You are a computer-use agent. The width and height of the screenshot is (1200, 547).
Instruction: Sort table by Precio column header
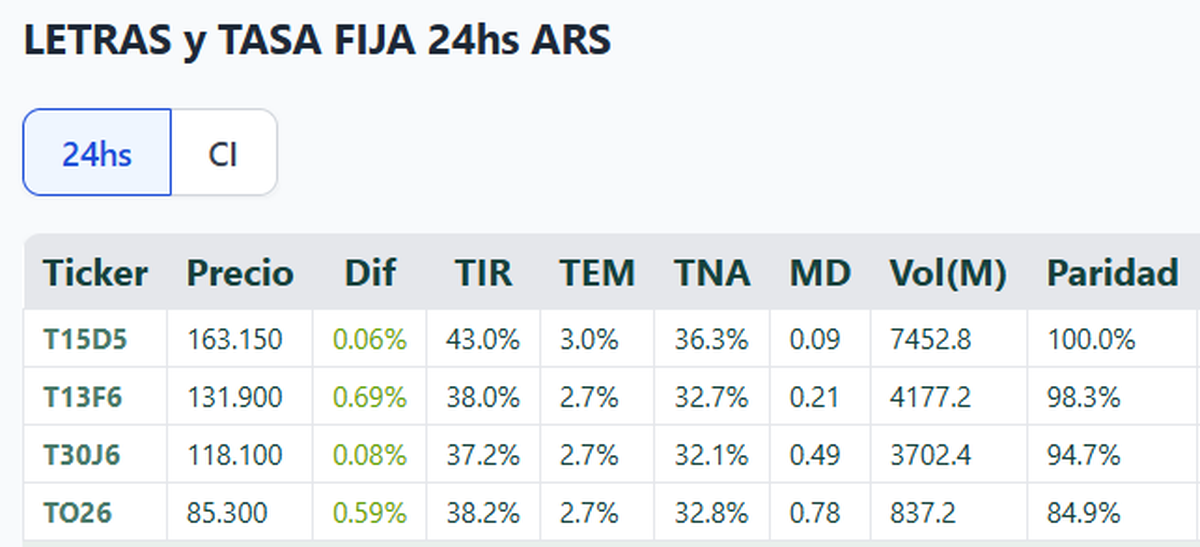(x=240, y=273)
